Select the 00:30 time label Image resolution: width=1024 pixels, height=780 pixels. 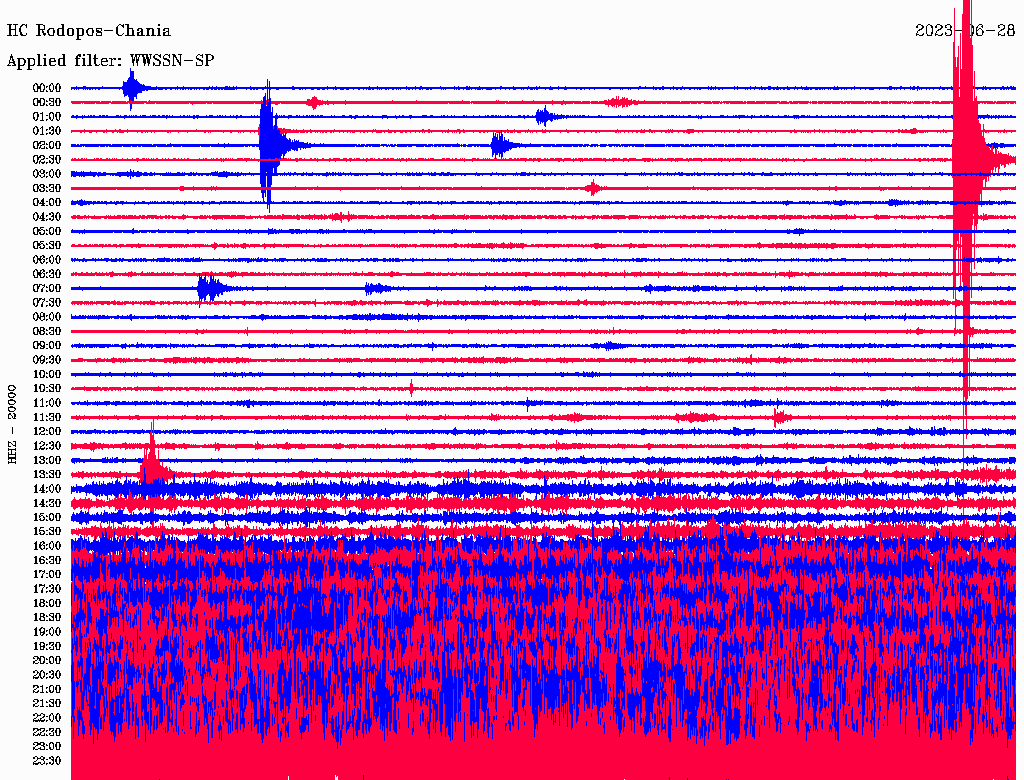pos(47,103)
